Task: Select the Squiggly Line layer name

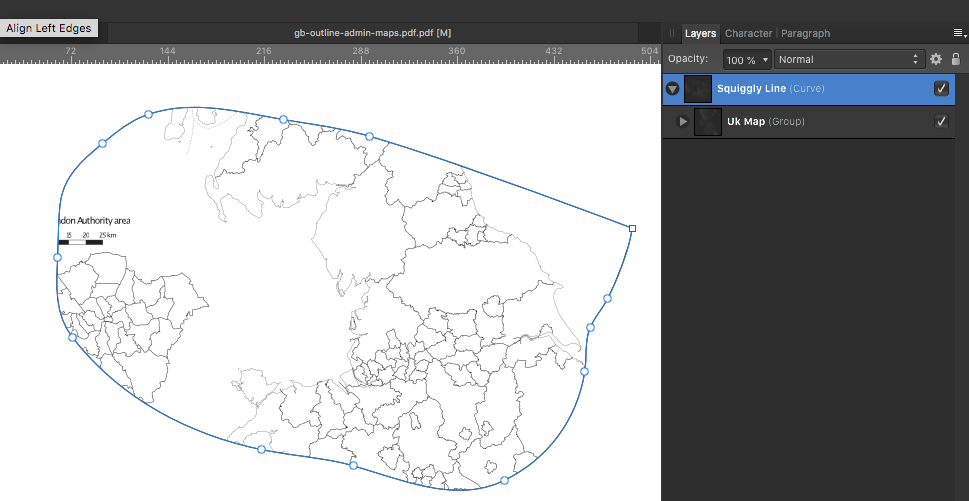Action: [751, 89]
